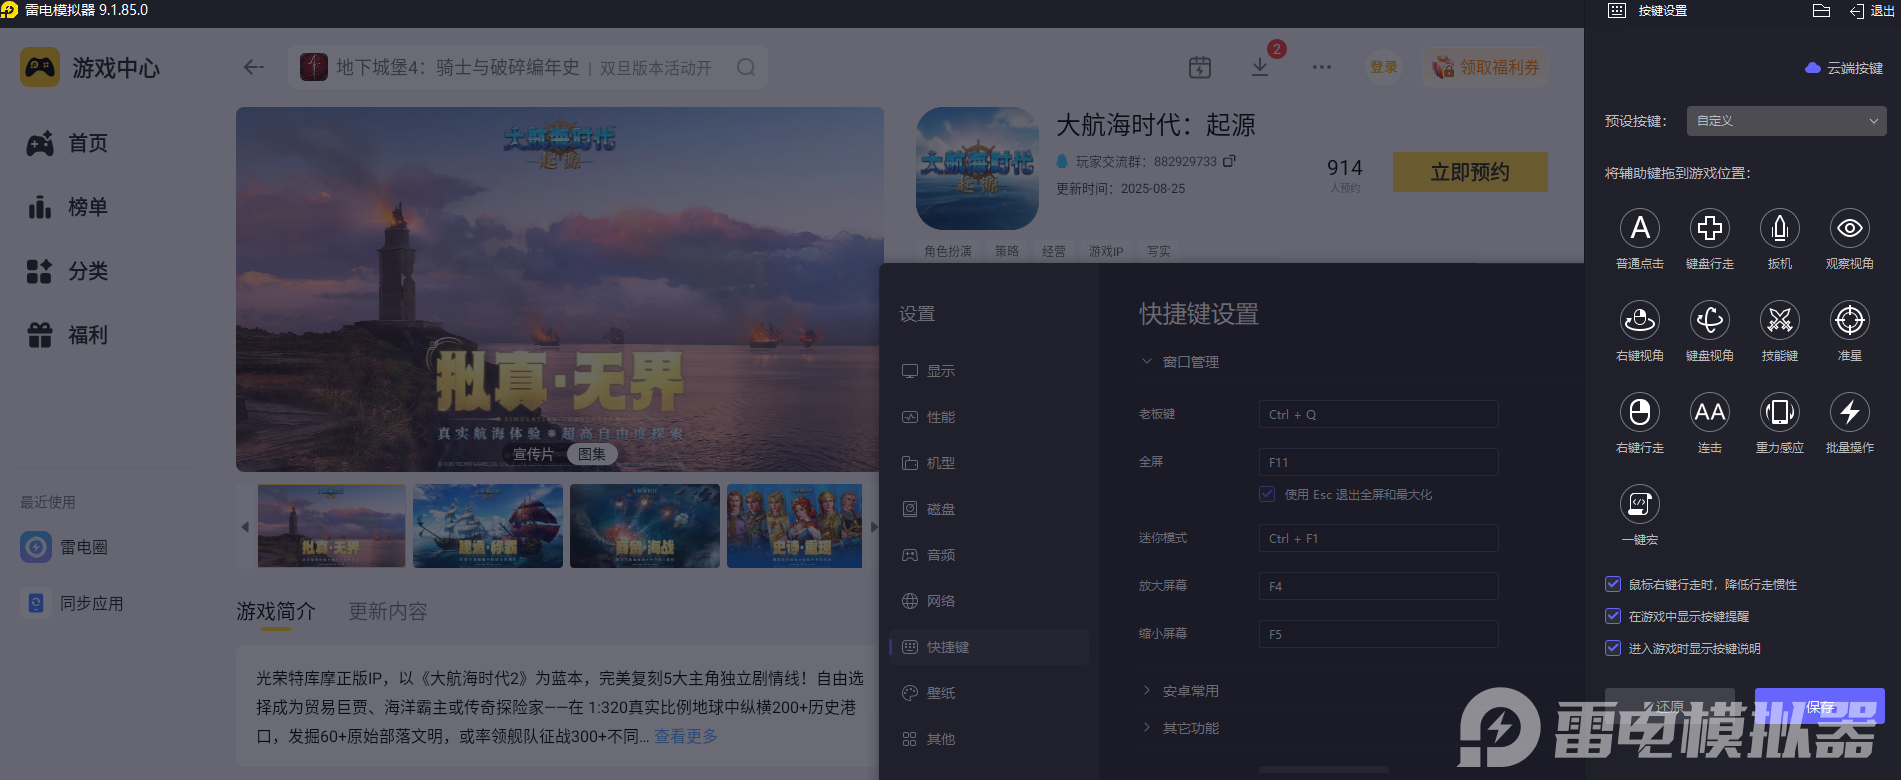Click the 老板键 Ctrl + Q shortcut field
This screenshot has width=1901, height=780.
[1377, 415]
